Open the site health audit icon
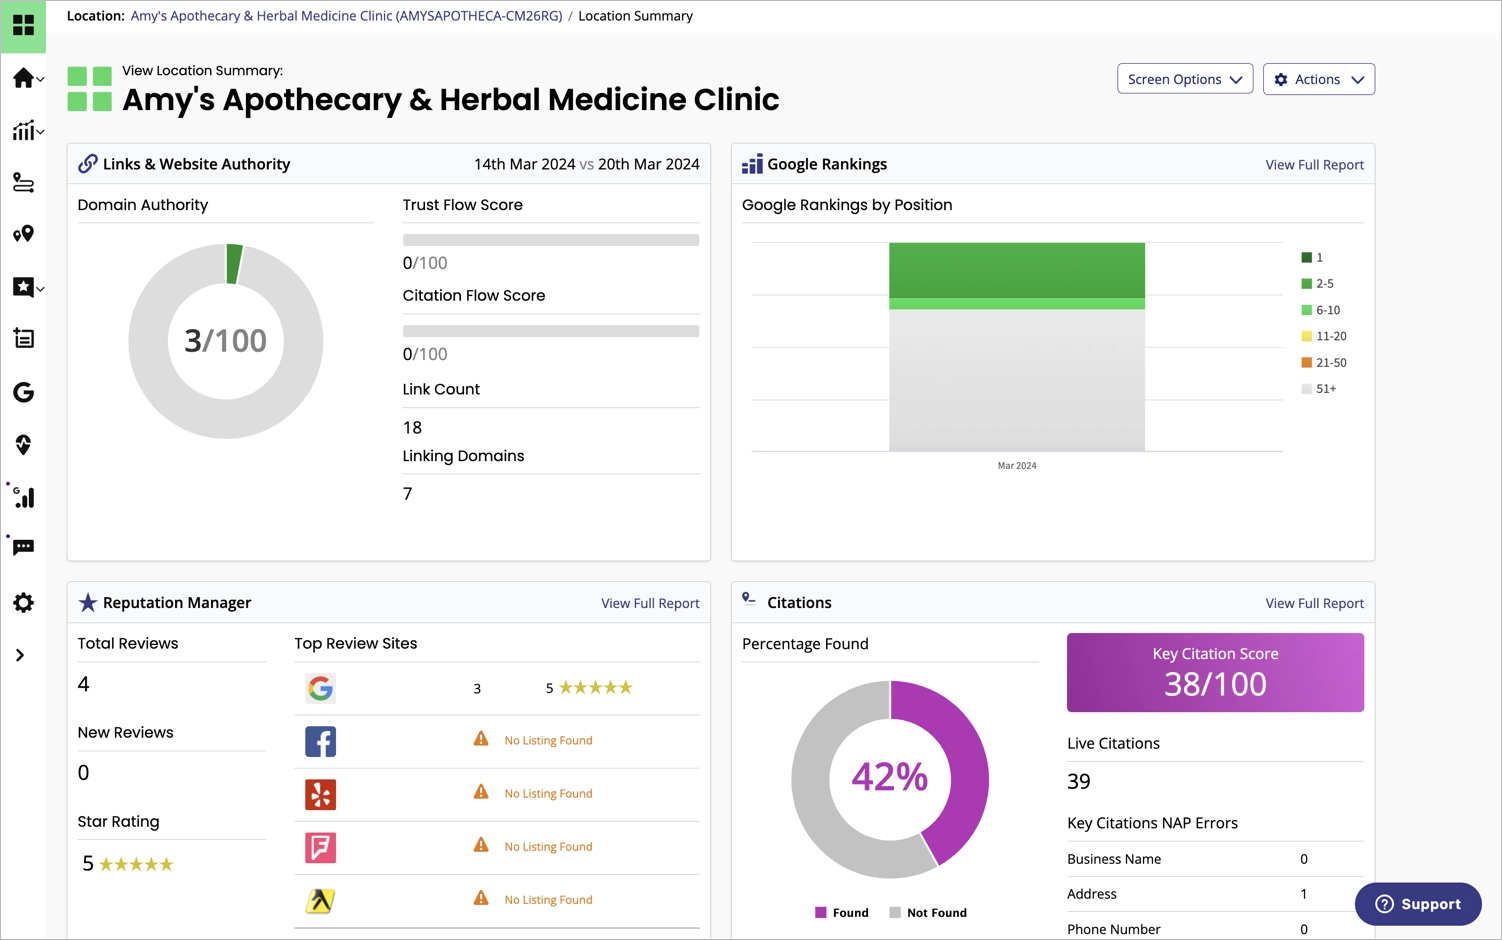The height and width of the screenshot is (940, 1502). point(24,444)
